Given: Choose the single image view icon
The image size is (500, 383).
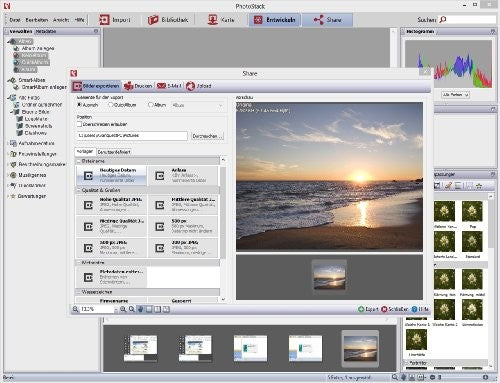Looking at the screenshot, I should (x=149, y=309).
